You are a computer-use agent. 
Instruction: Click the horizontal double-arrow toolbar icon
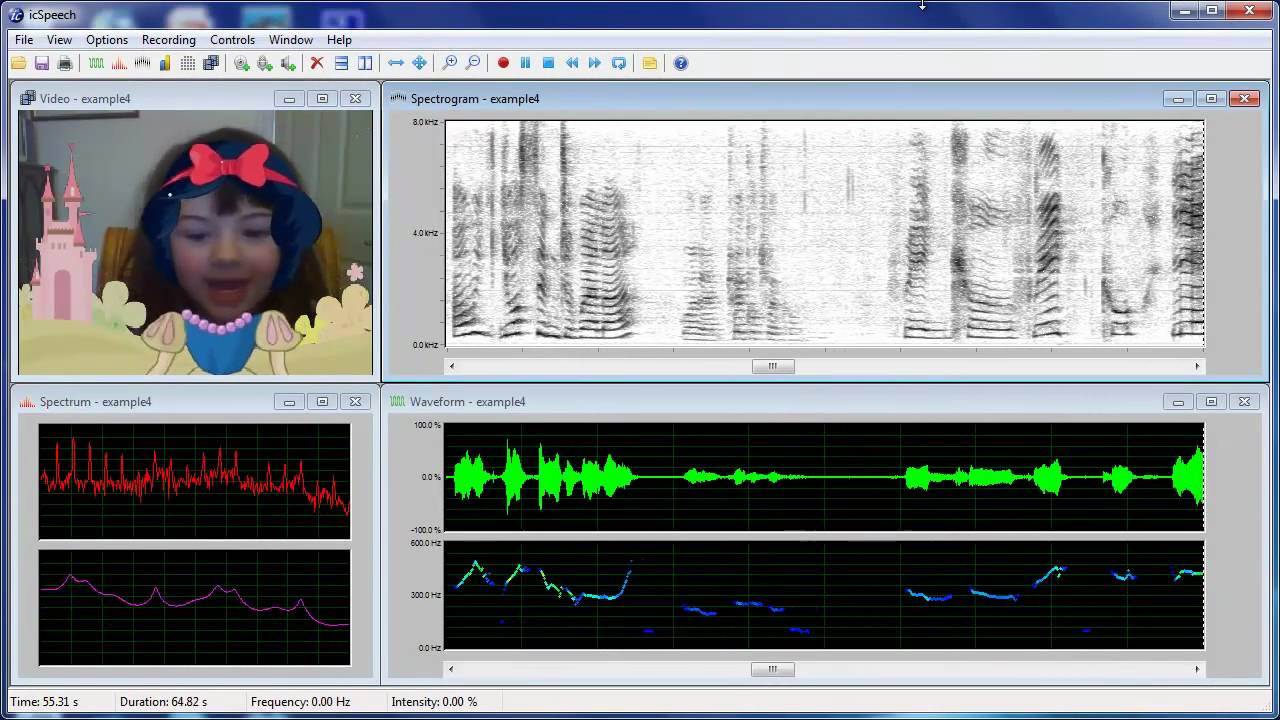point(396,63)
